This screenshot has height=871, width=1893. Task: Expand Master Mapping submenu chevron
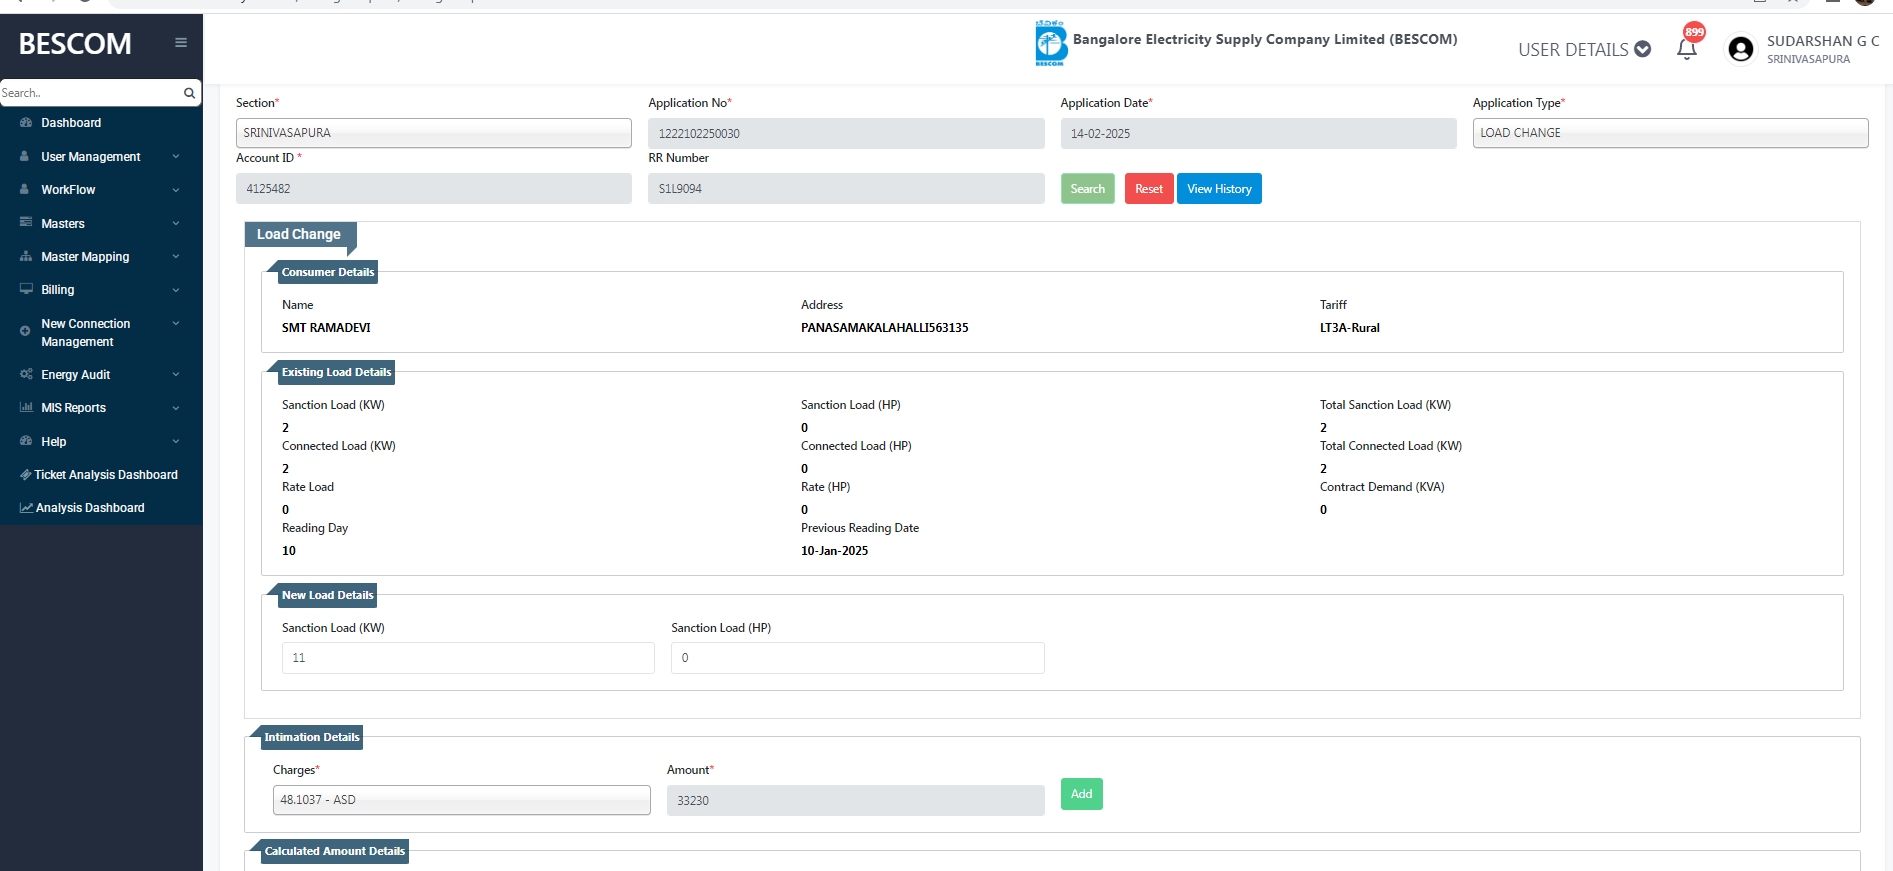[176, 257]
